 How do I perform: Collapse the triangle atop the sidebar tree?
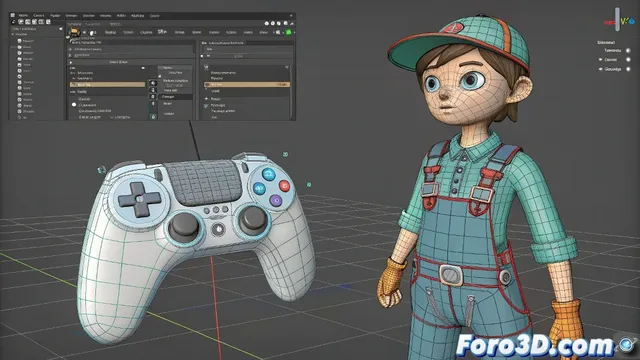coord(13,34)
